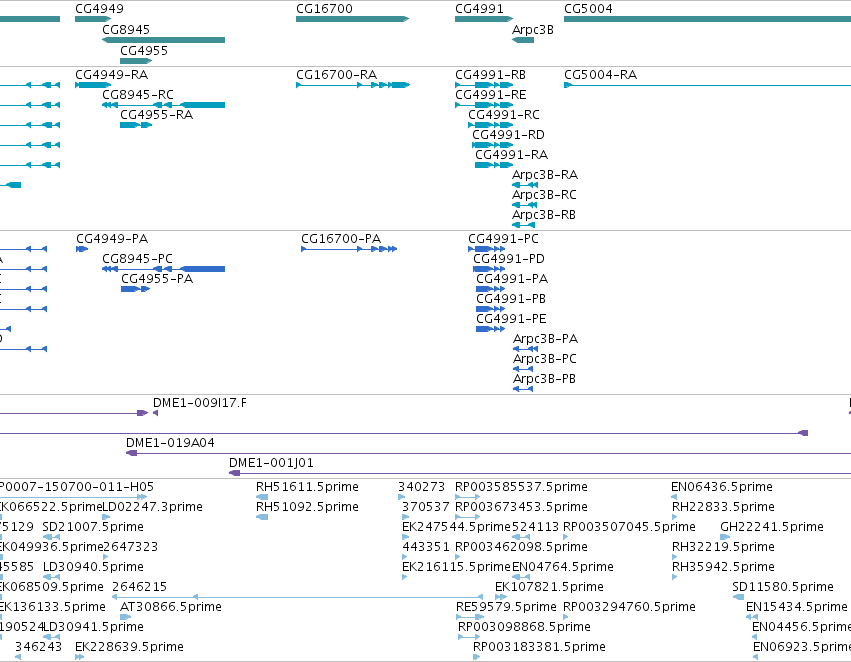Click EST EK107821.5prime

click(x=549, y=587)
